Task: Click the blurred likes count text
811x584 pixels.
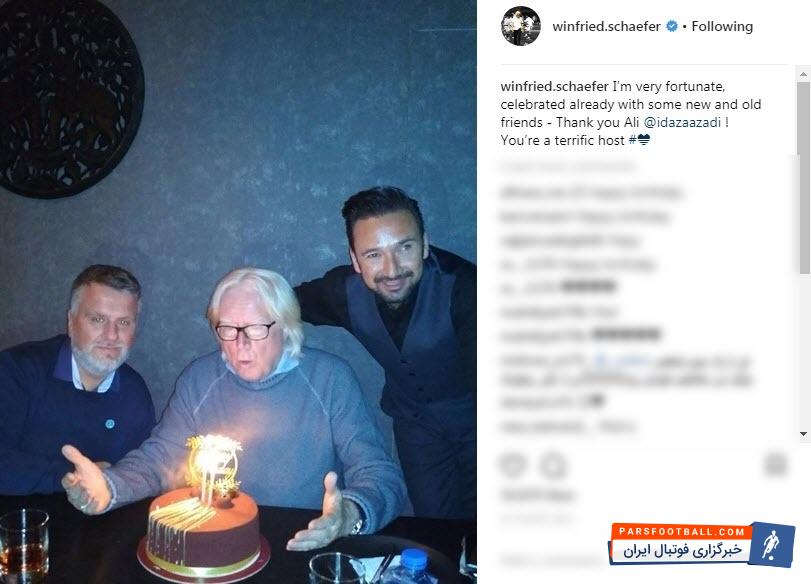Action: click(537, 496)
